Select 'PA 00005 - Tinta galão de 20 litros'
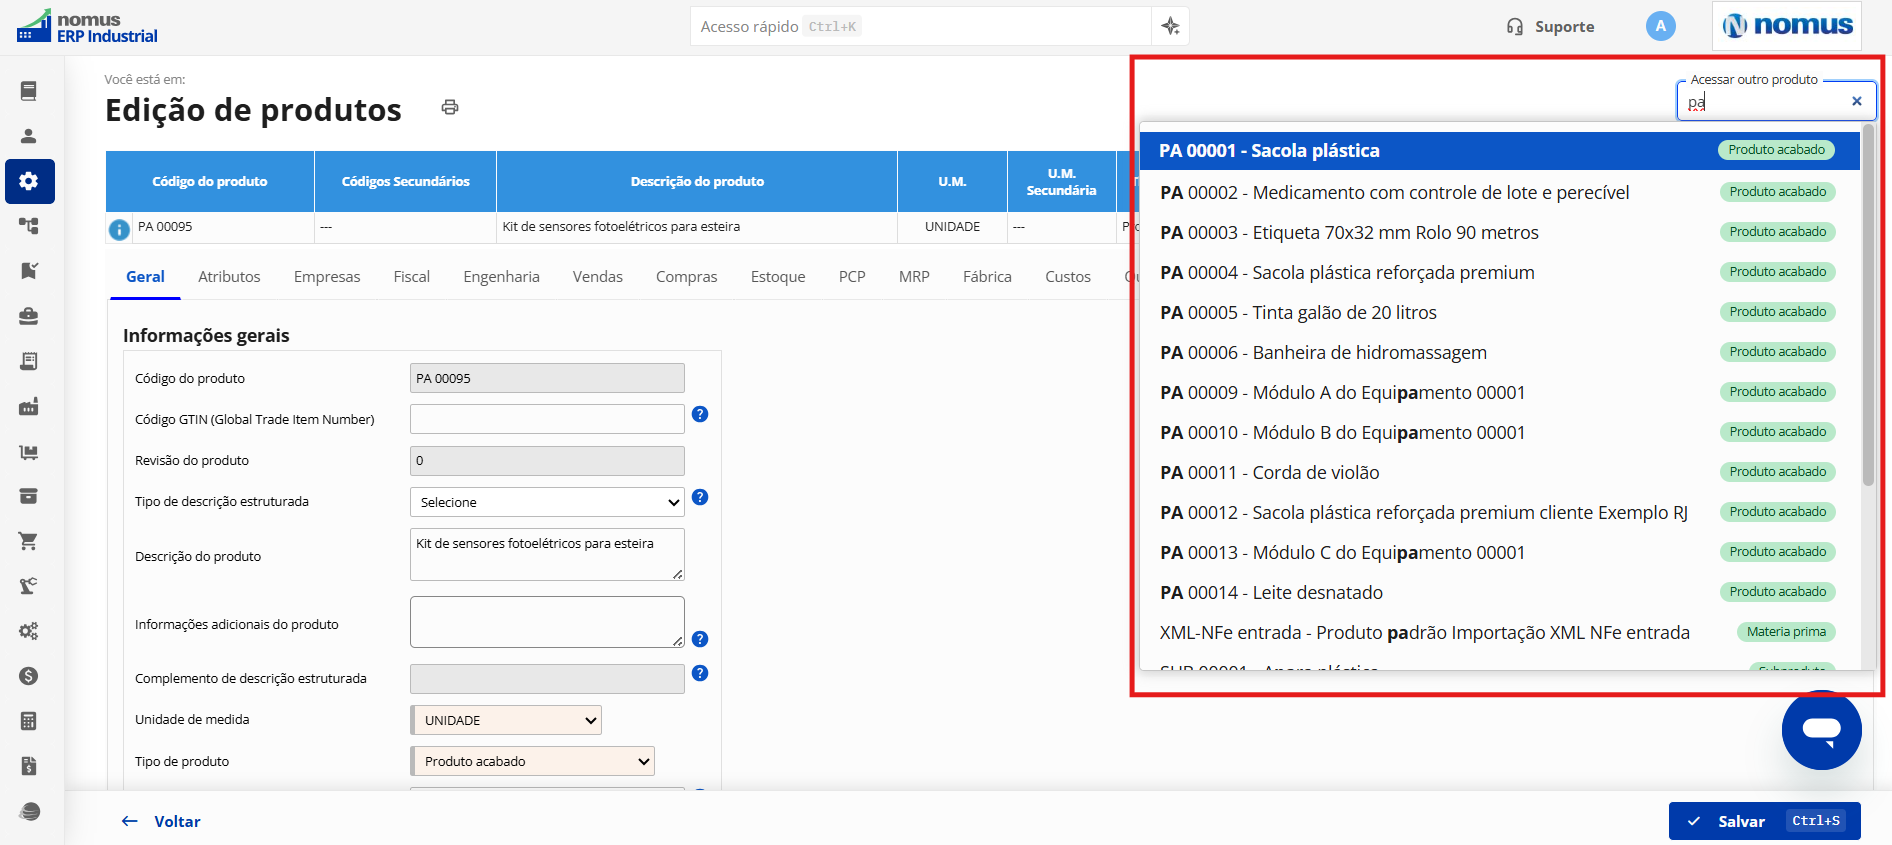This screenshot has height=845, width=1892. coord(1500,312)
